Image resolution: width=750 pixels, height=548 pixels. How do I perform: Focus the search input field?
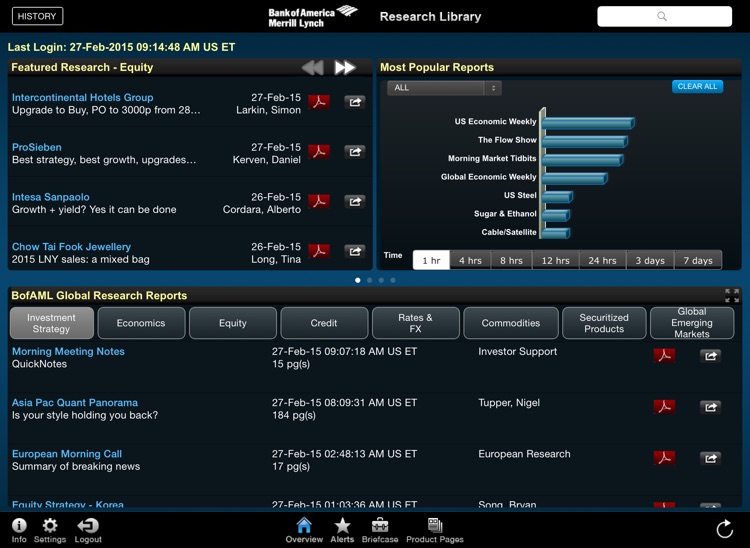click(664, 16)
